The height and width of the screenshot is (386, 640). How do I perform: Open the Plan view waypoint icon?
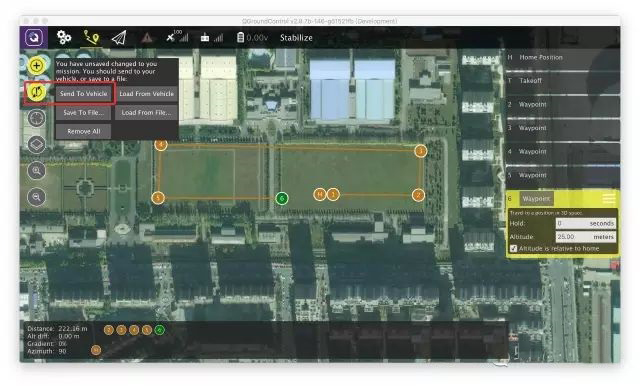(x=91, y=38)
